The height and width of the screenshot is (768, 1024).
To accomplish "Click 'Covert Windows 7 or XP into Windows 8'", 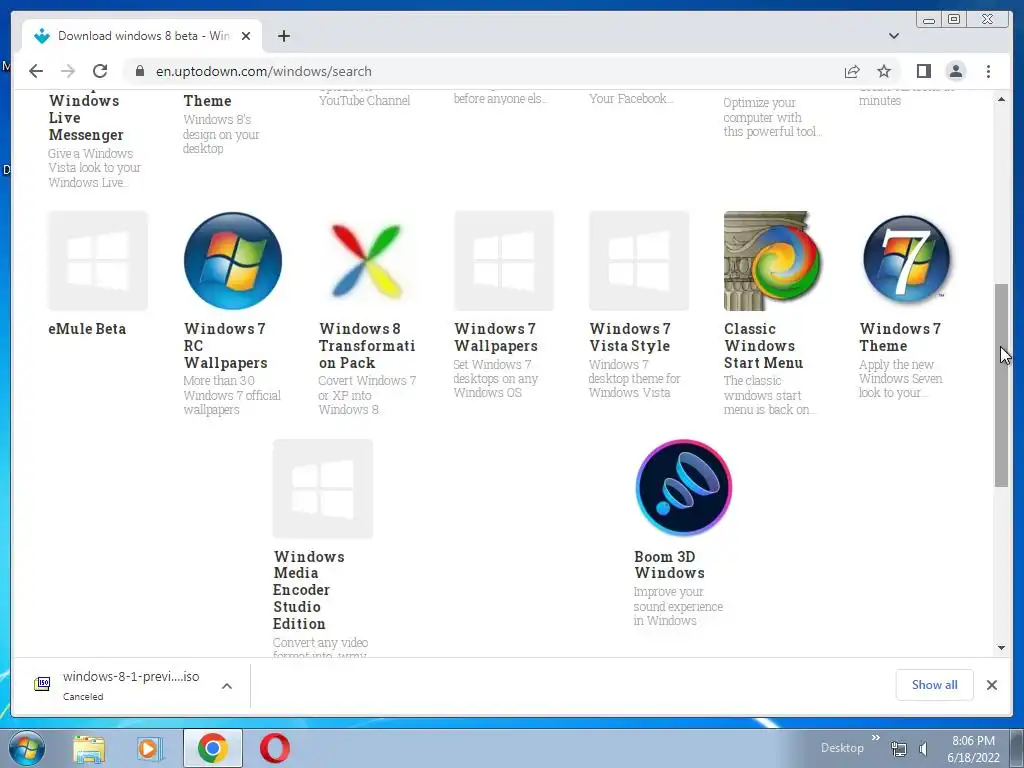I will pyautogui.click(x=367, y=395).
